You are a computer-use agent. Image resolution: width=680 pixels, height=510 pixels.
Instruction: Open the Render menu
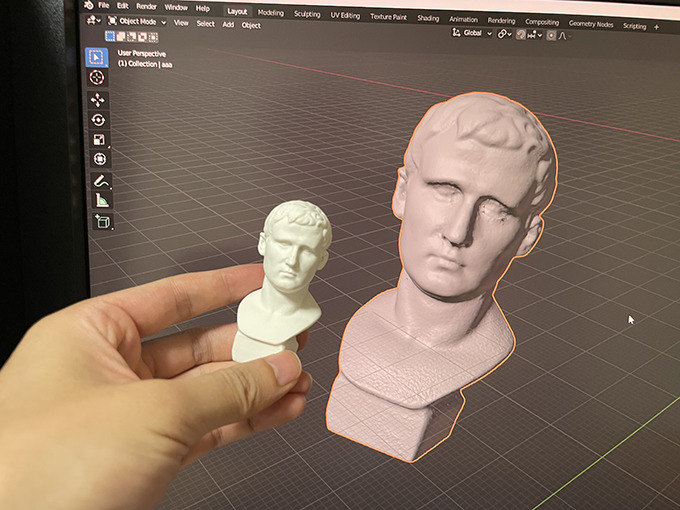147,7
